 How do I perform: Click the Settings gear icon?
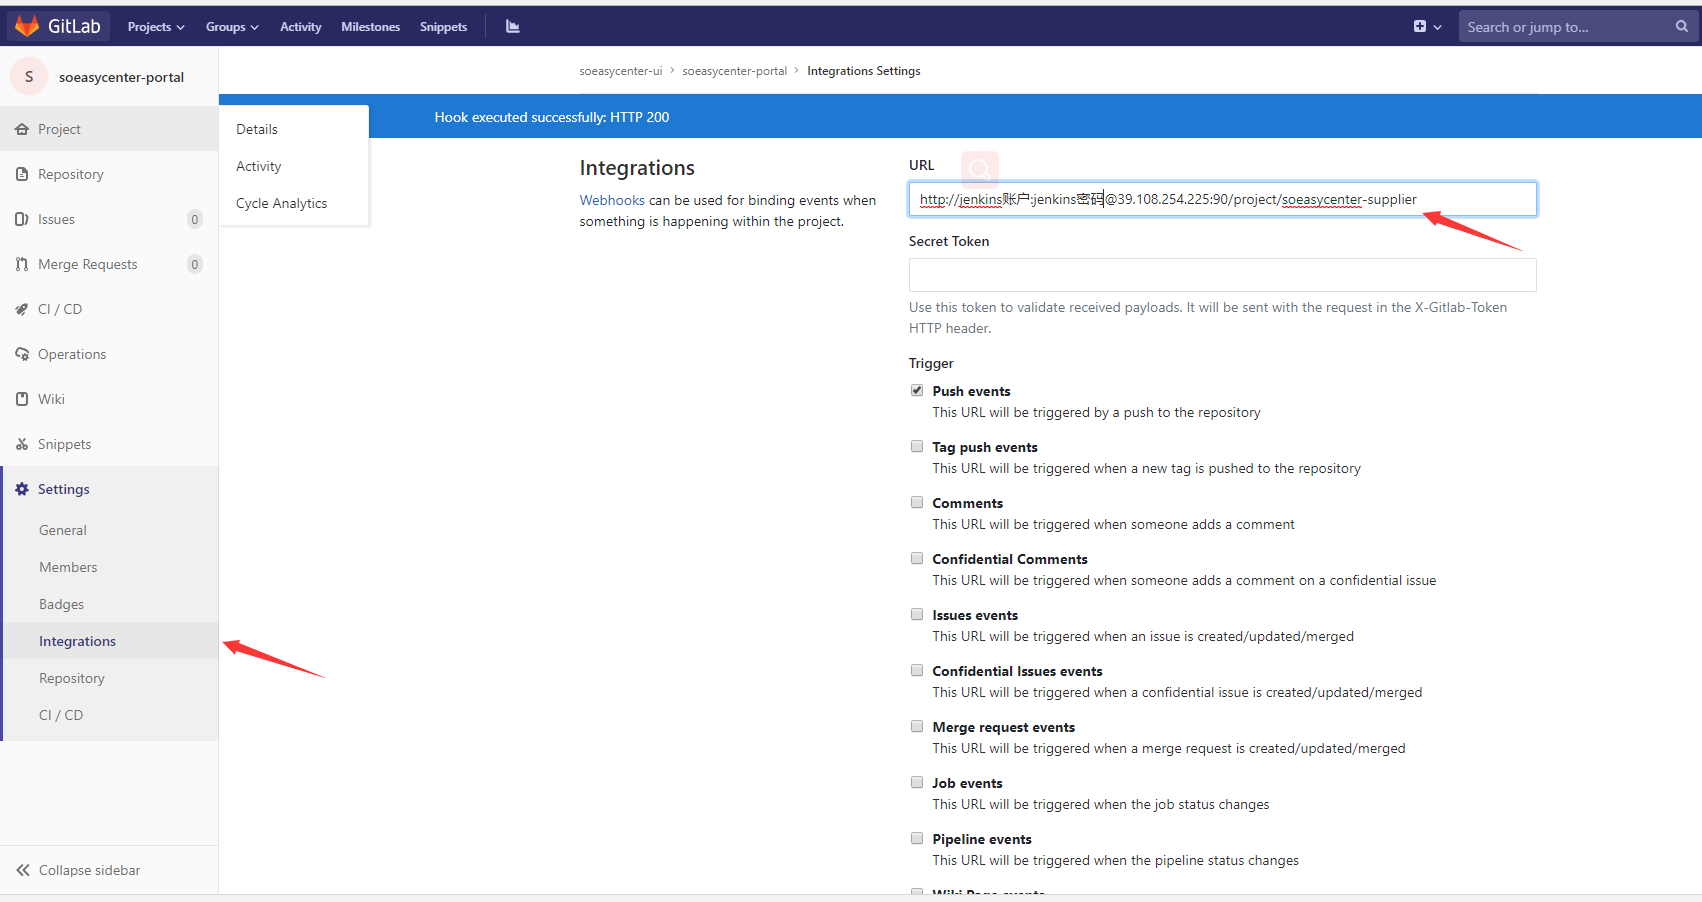[22, 489]
